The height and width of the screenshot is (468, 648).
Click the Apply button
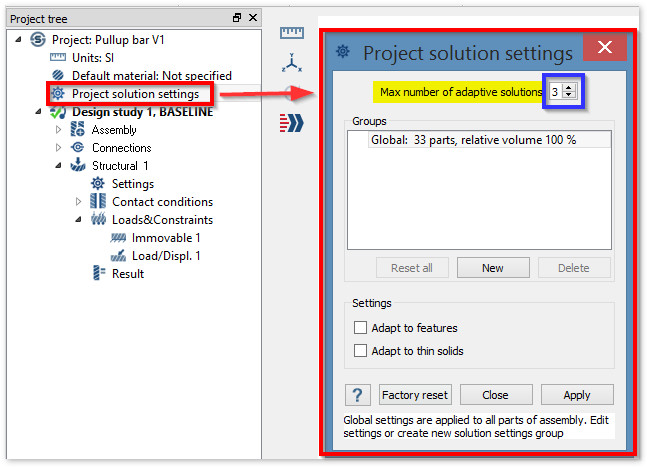(577, 395)
